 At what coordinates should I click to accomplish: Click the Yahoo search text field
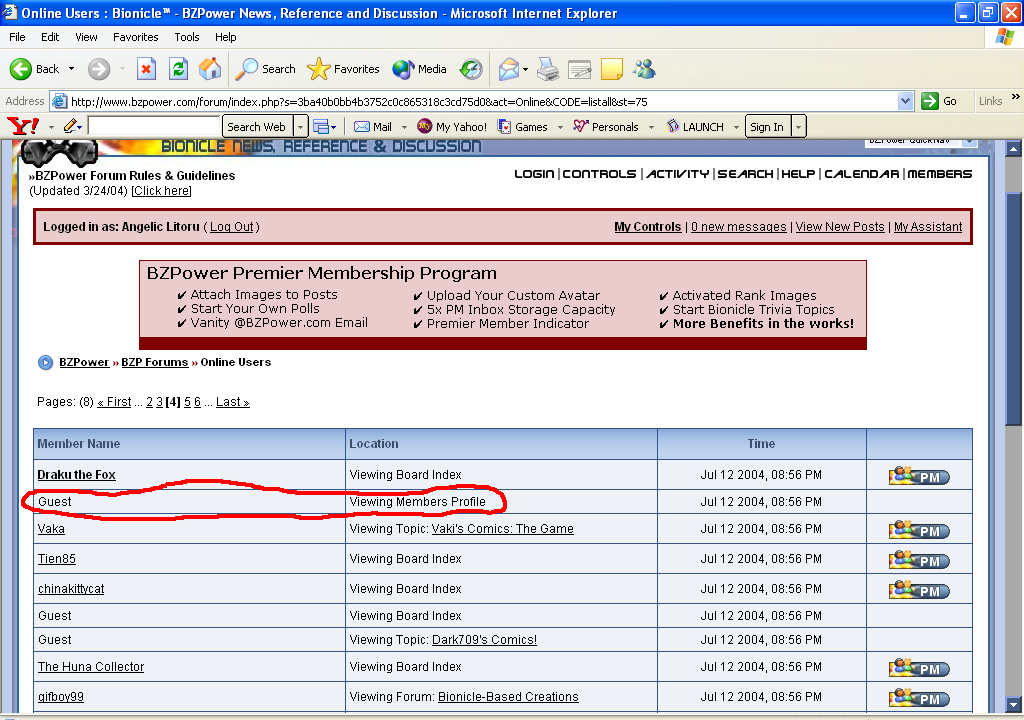(x=153, y=127)
